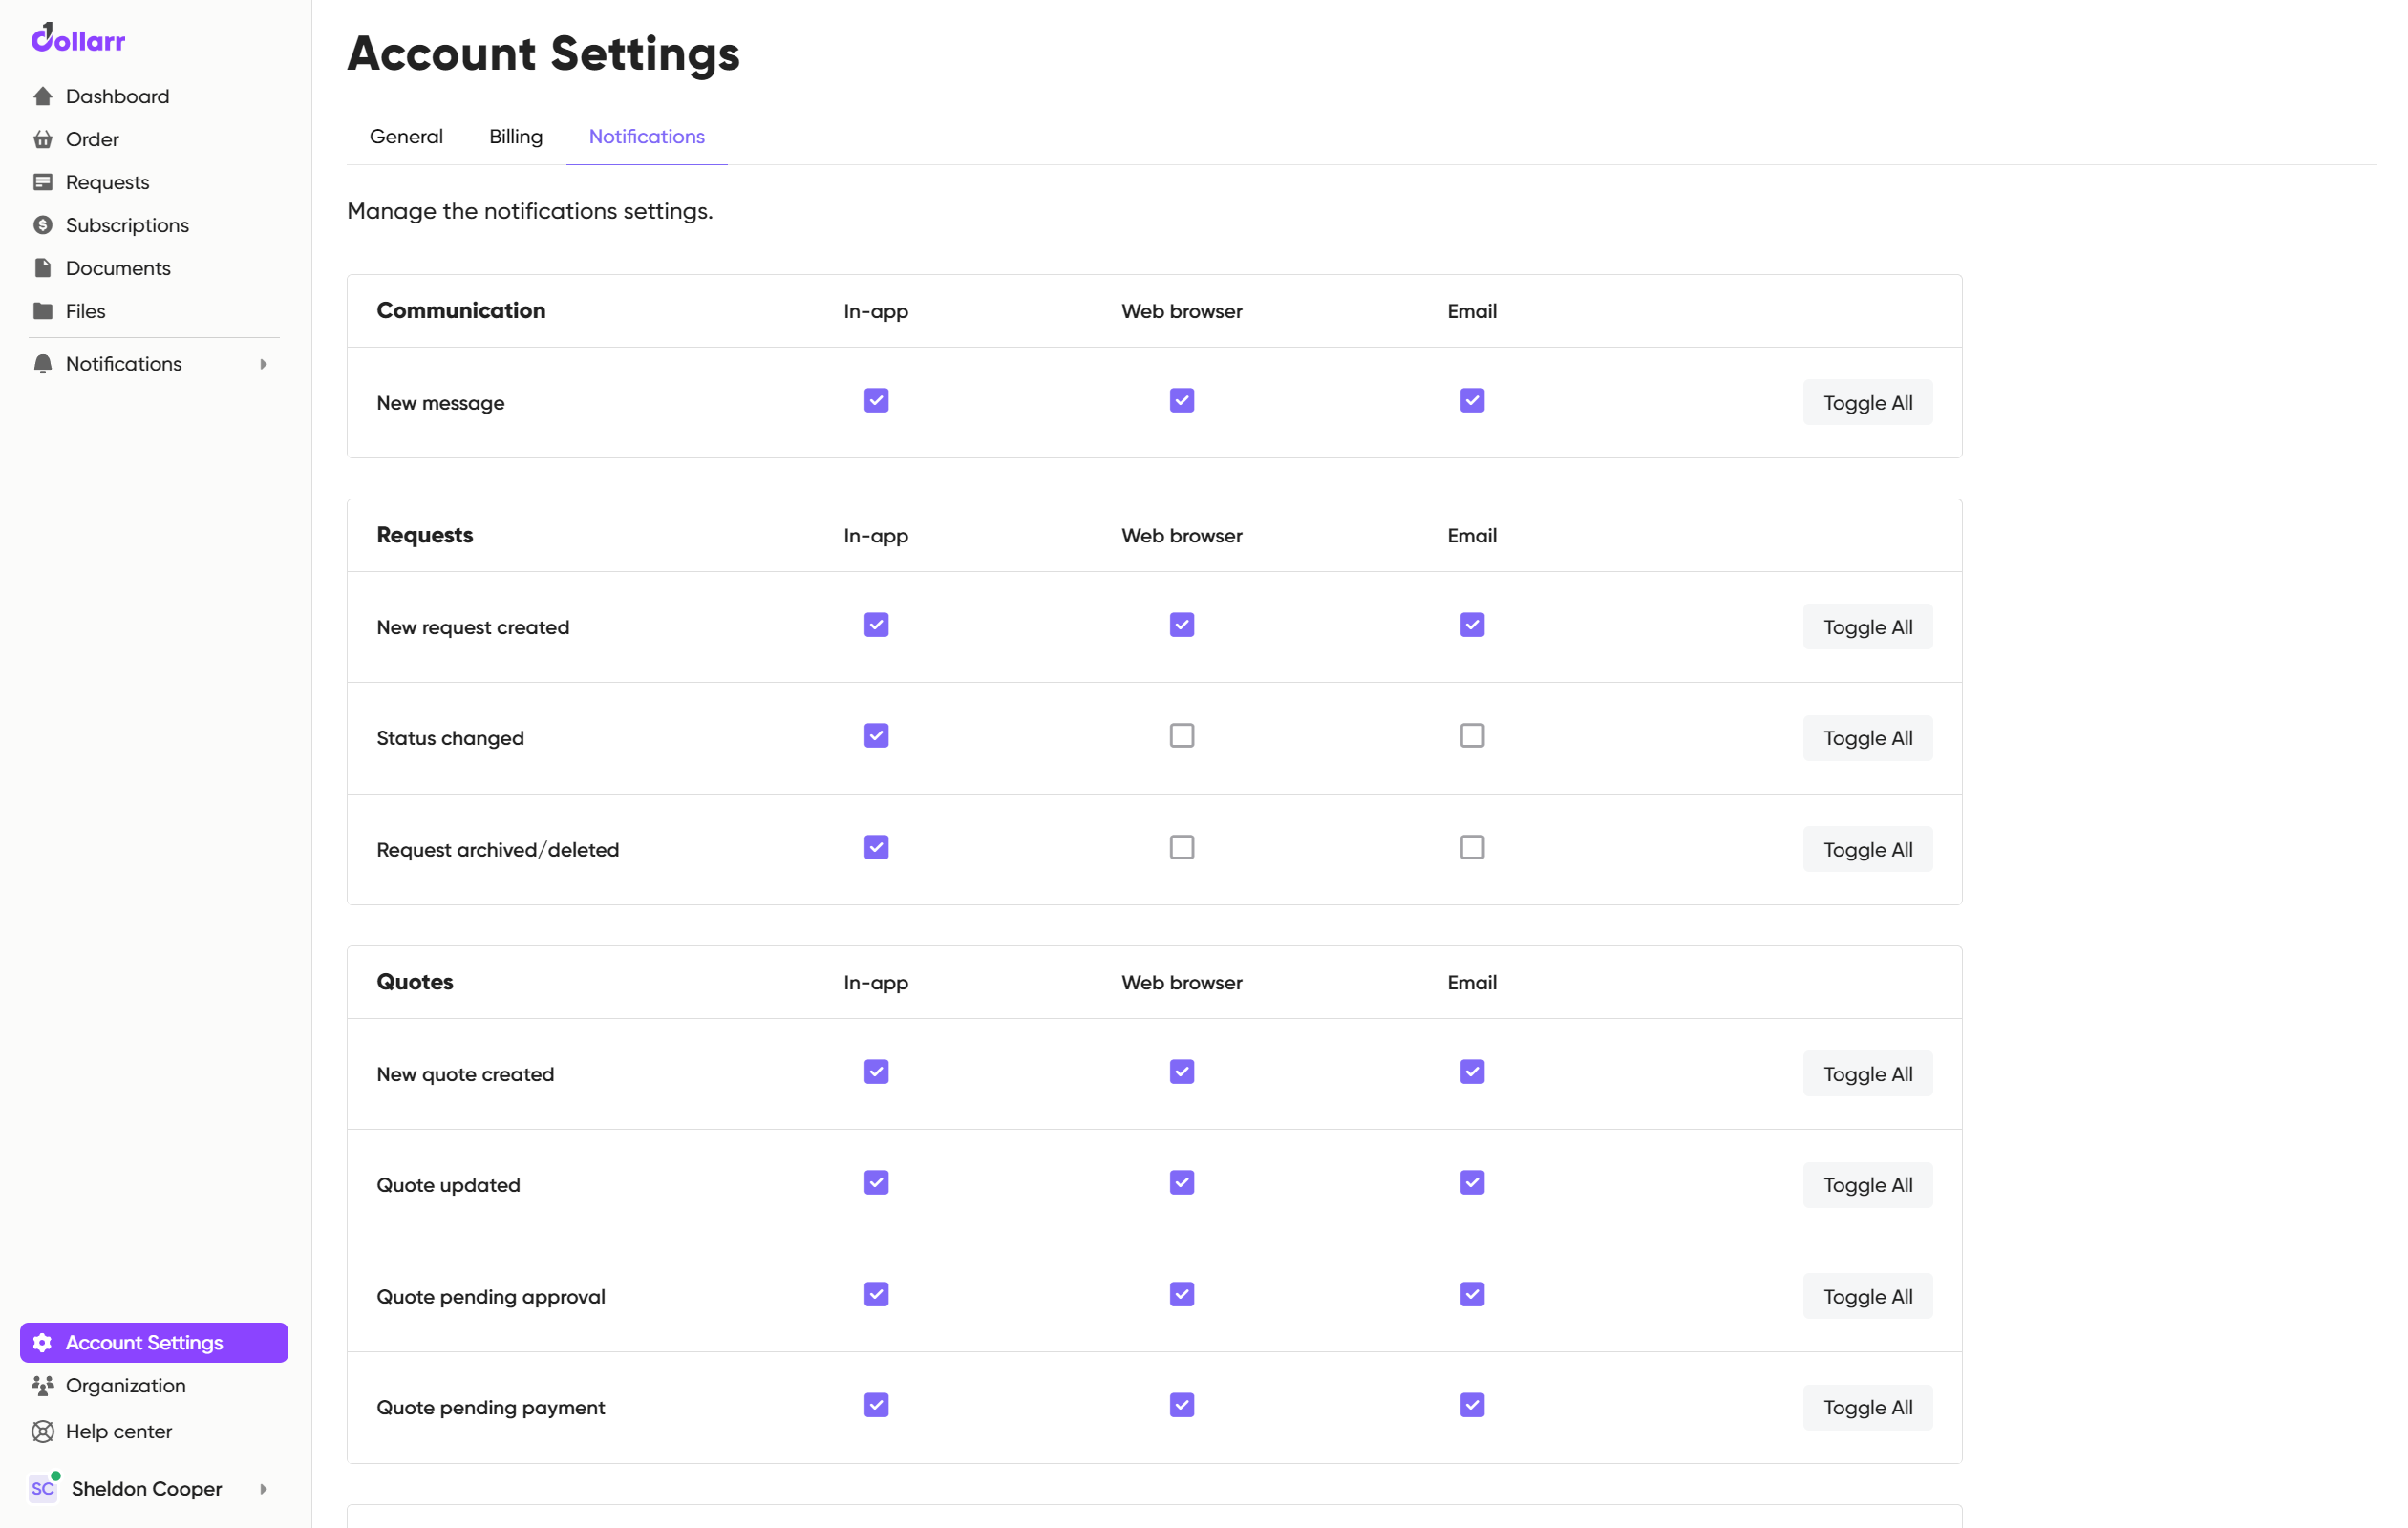Screen dimensions: 2408x1528
Task: Click the Dashboard home icon
Action: 42,96
